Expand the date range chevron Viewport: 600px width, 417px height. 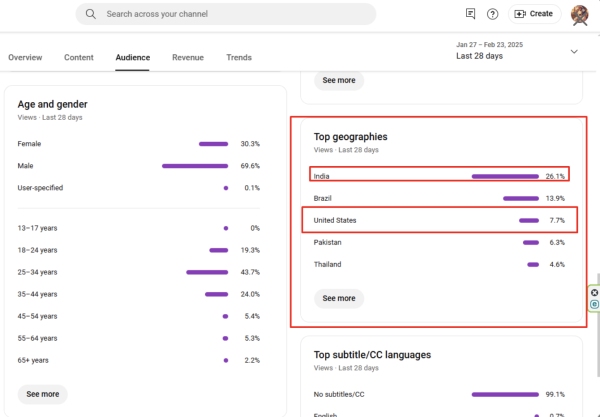(x=574, y=51)
